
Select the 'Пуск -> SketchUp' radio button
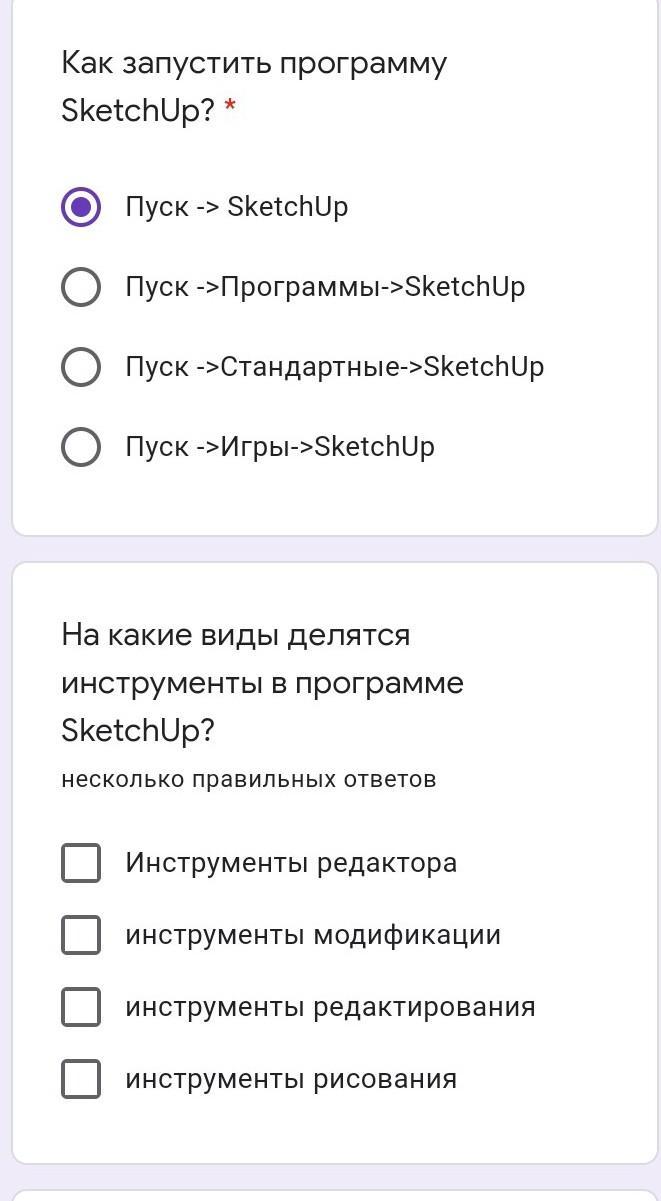81,207
